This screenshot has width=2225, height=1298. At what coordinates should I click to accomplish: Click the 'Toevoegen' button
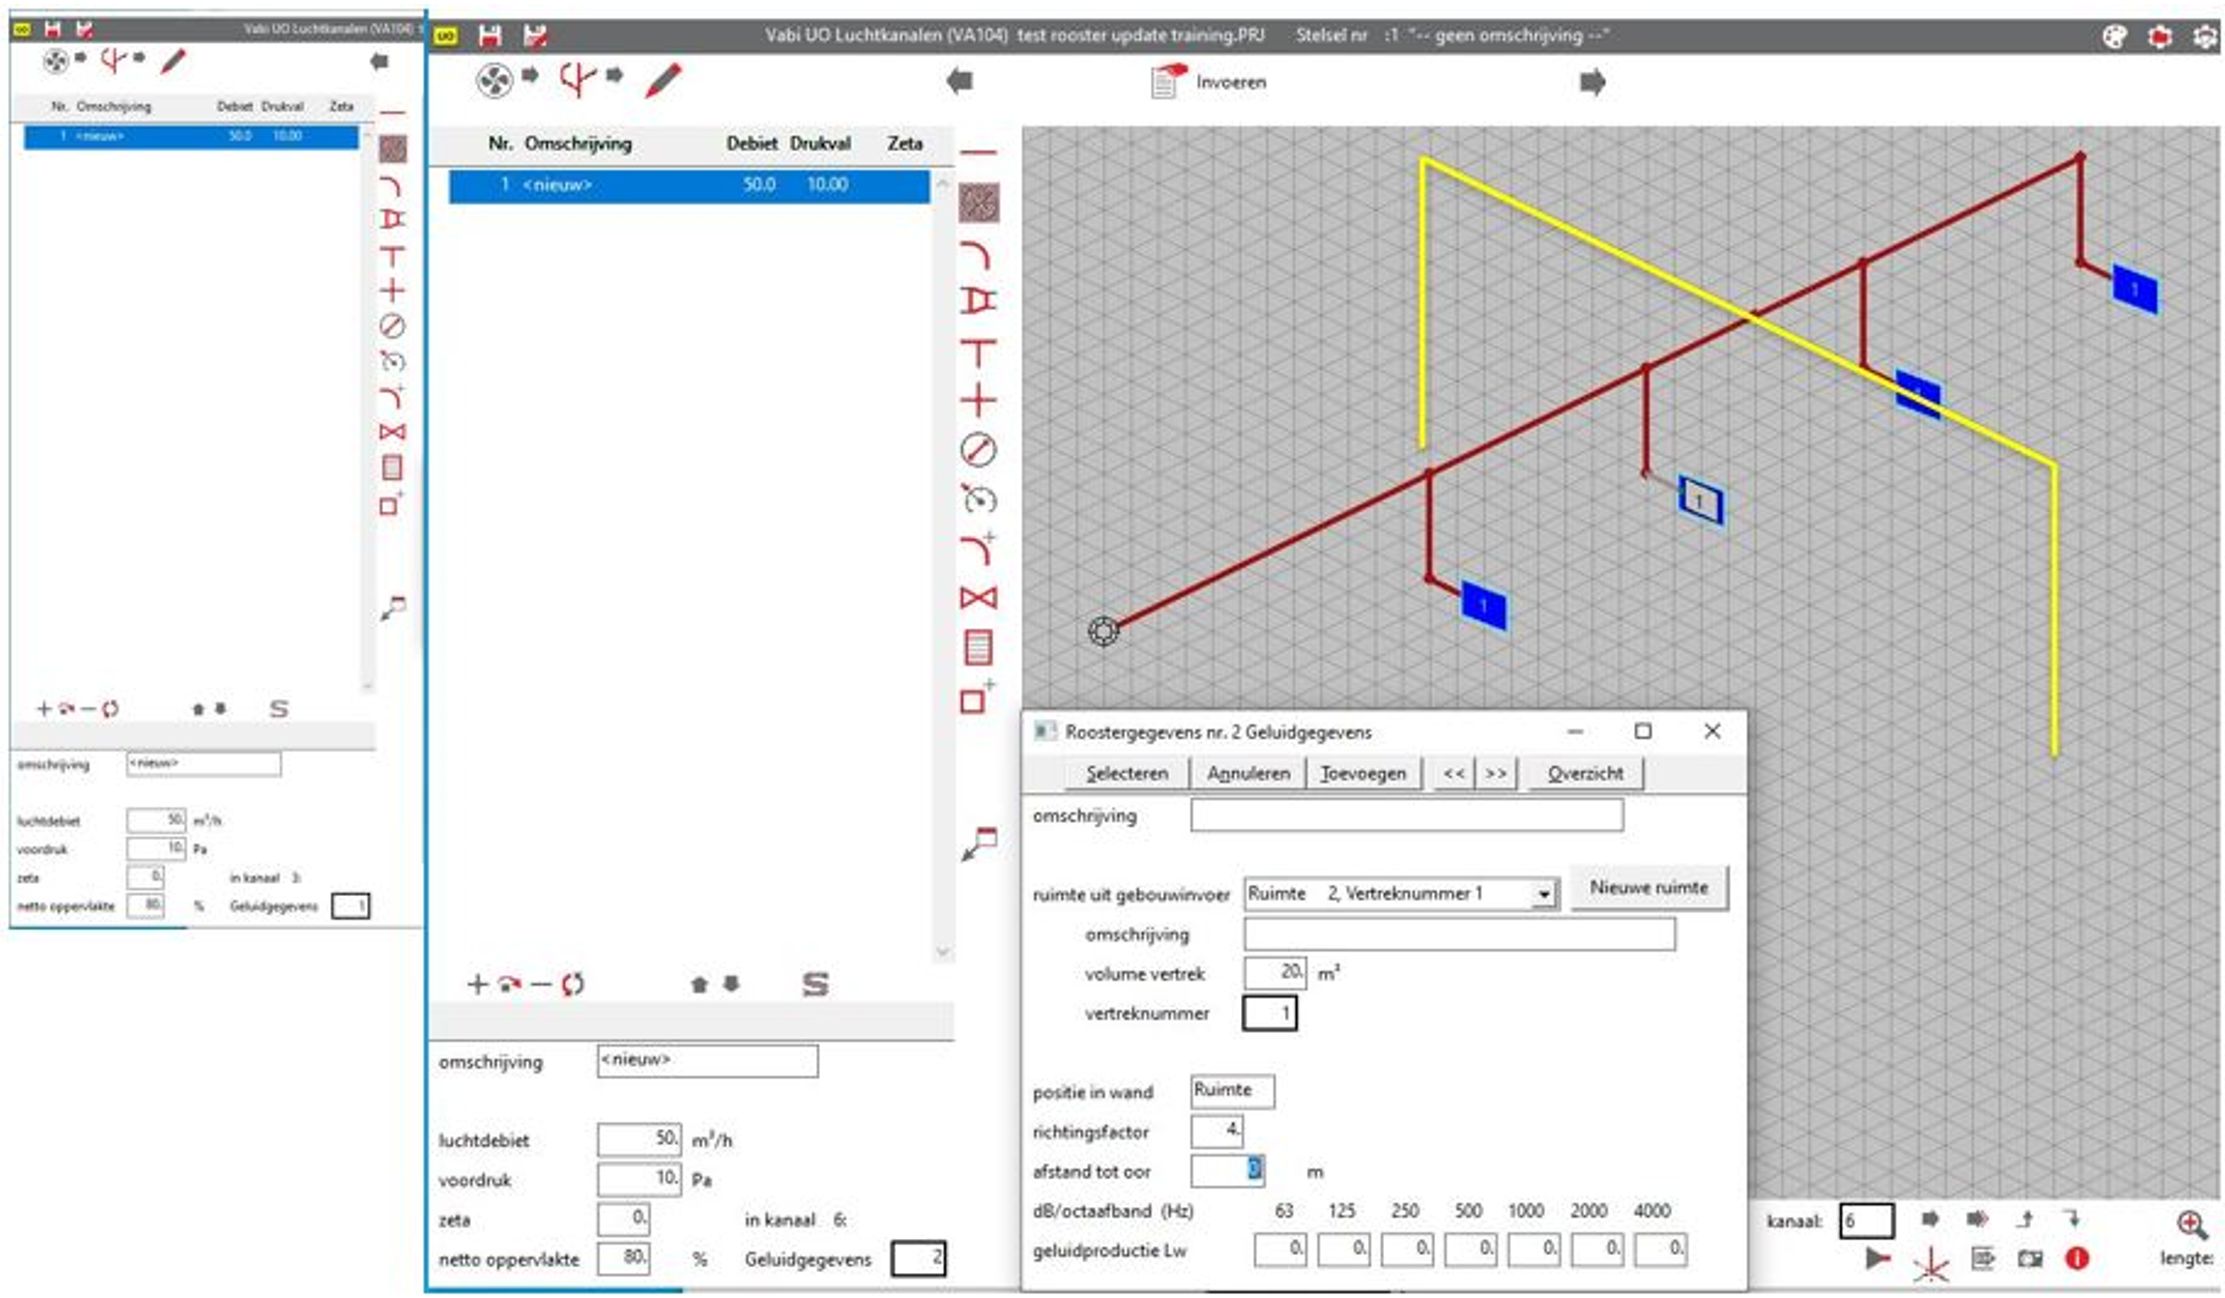click(1362, 773)
